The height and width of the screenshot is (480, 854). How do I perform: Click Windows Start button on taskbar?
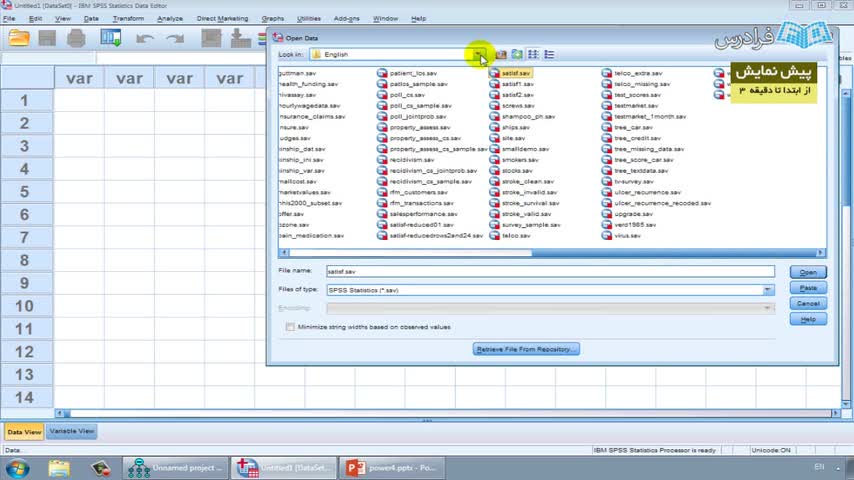(17, 468)
